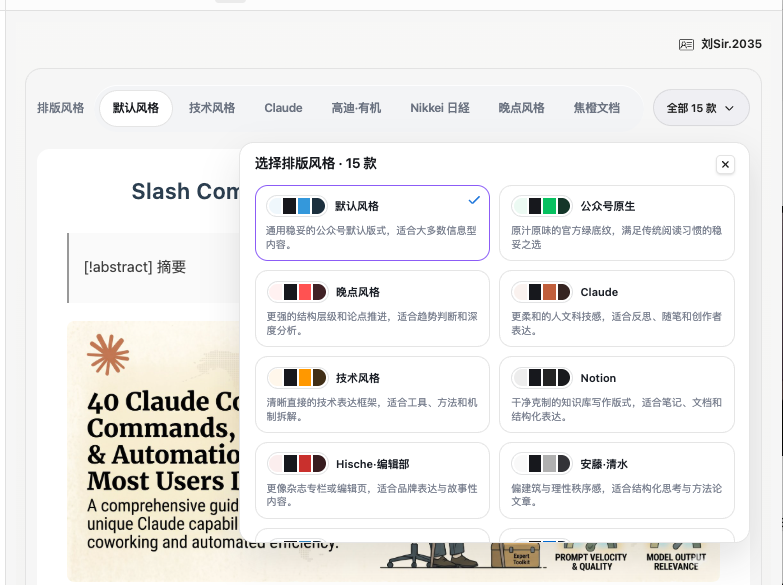Click the 选择排版风格 · 15 款 heading
The height and width of the screenshot is (585, 783).
[x=316, y=163]
